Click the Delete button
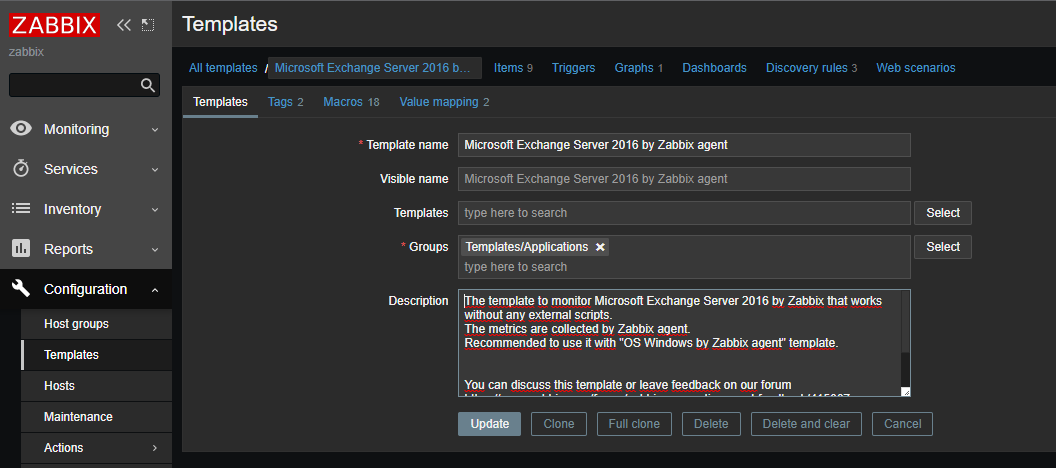Image resolution: width=1056 pixels, height=468 pixels. (x=711, y=424)
